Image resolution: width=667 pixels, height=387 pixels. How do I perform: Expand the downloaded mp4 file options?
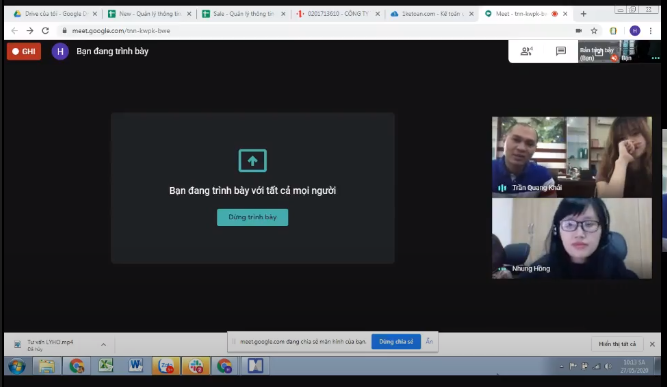pos(103,344)
